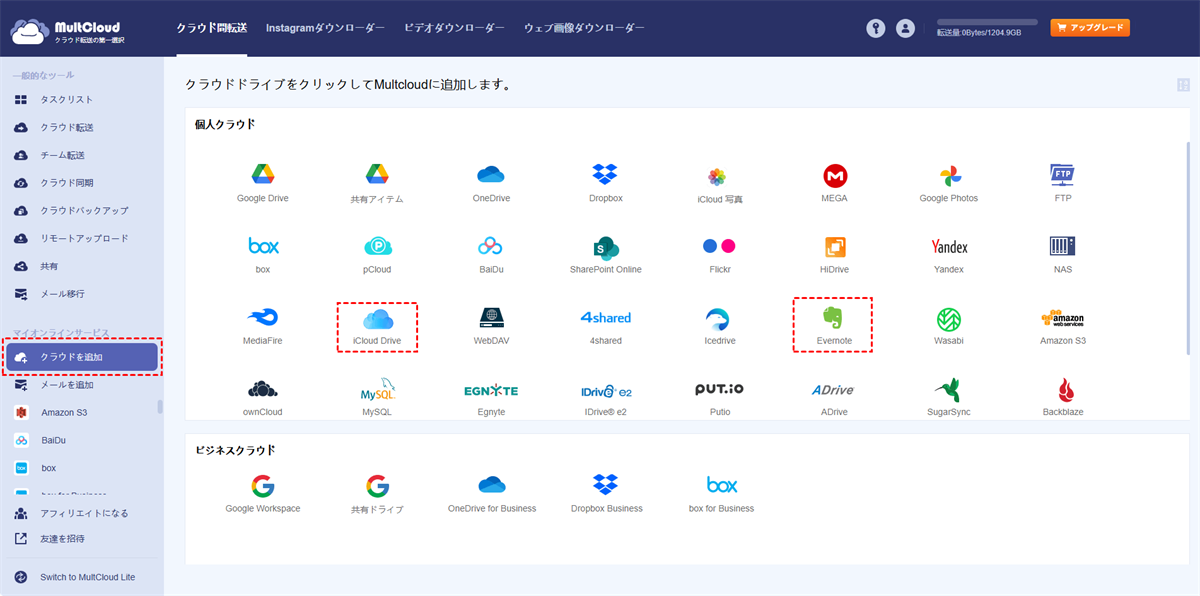
Task: Add Google Workspace business cloud
Action: coord(262,493)
